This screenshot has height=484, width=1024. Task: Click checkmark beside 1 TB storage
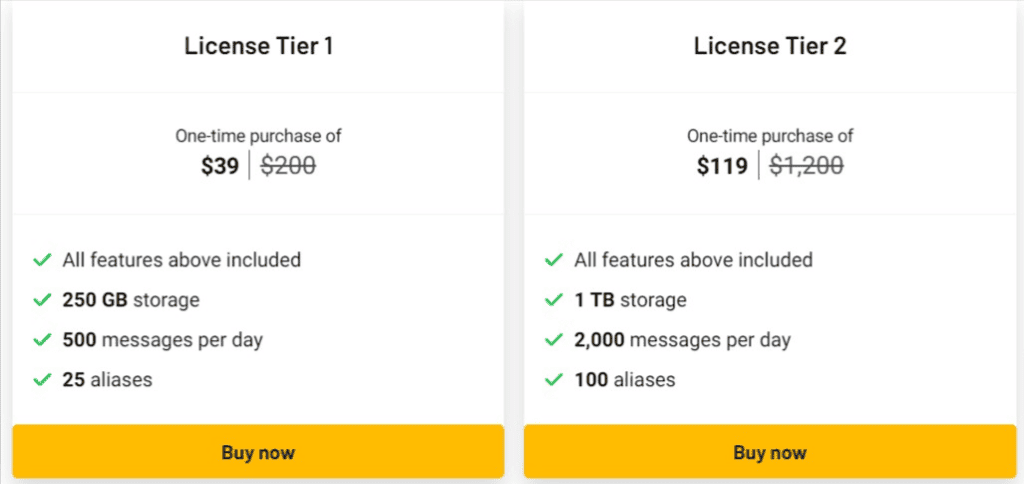pyautogui.click(x=554, y=300)
